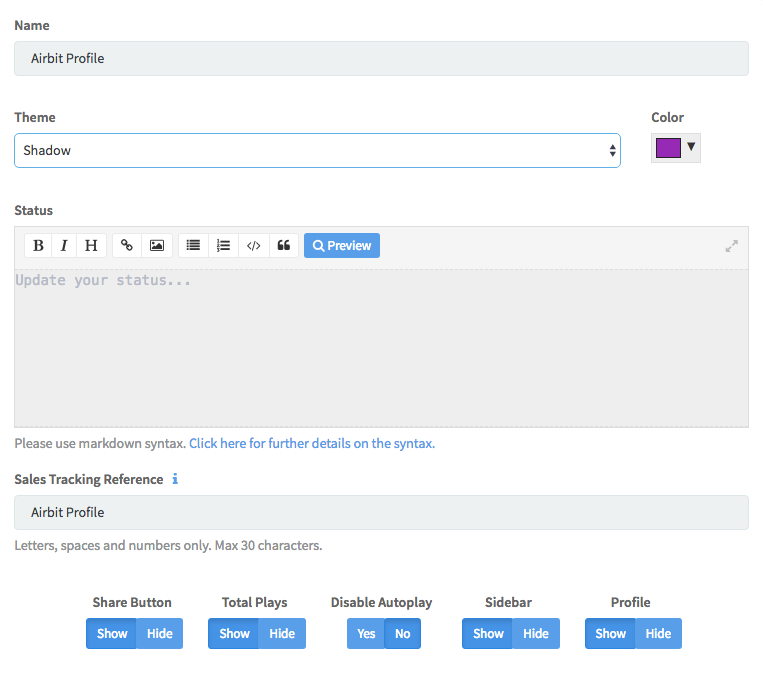Select the purple color swatch
This screenshot has width=763, height=678.
coord(668,147)
